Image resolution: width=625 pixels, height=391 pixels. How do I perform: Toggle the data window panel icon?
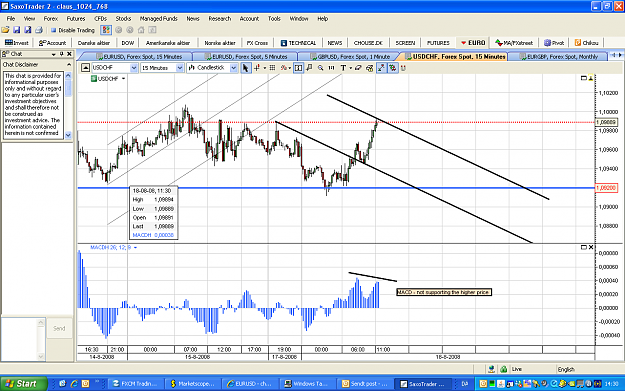(298, 68)
